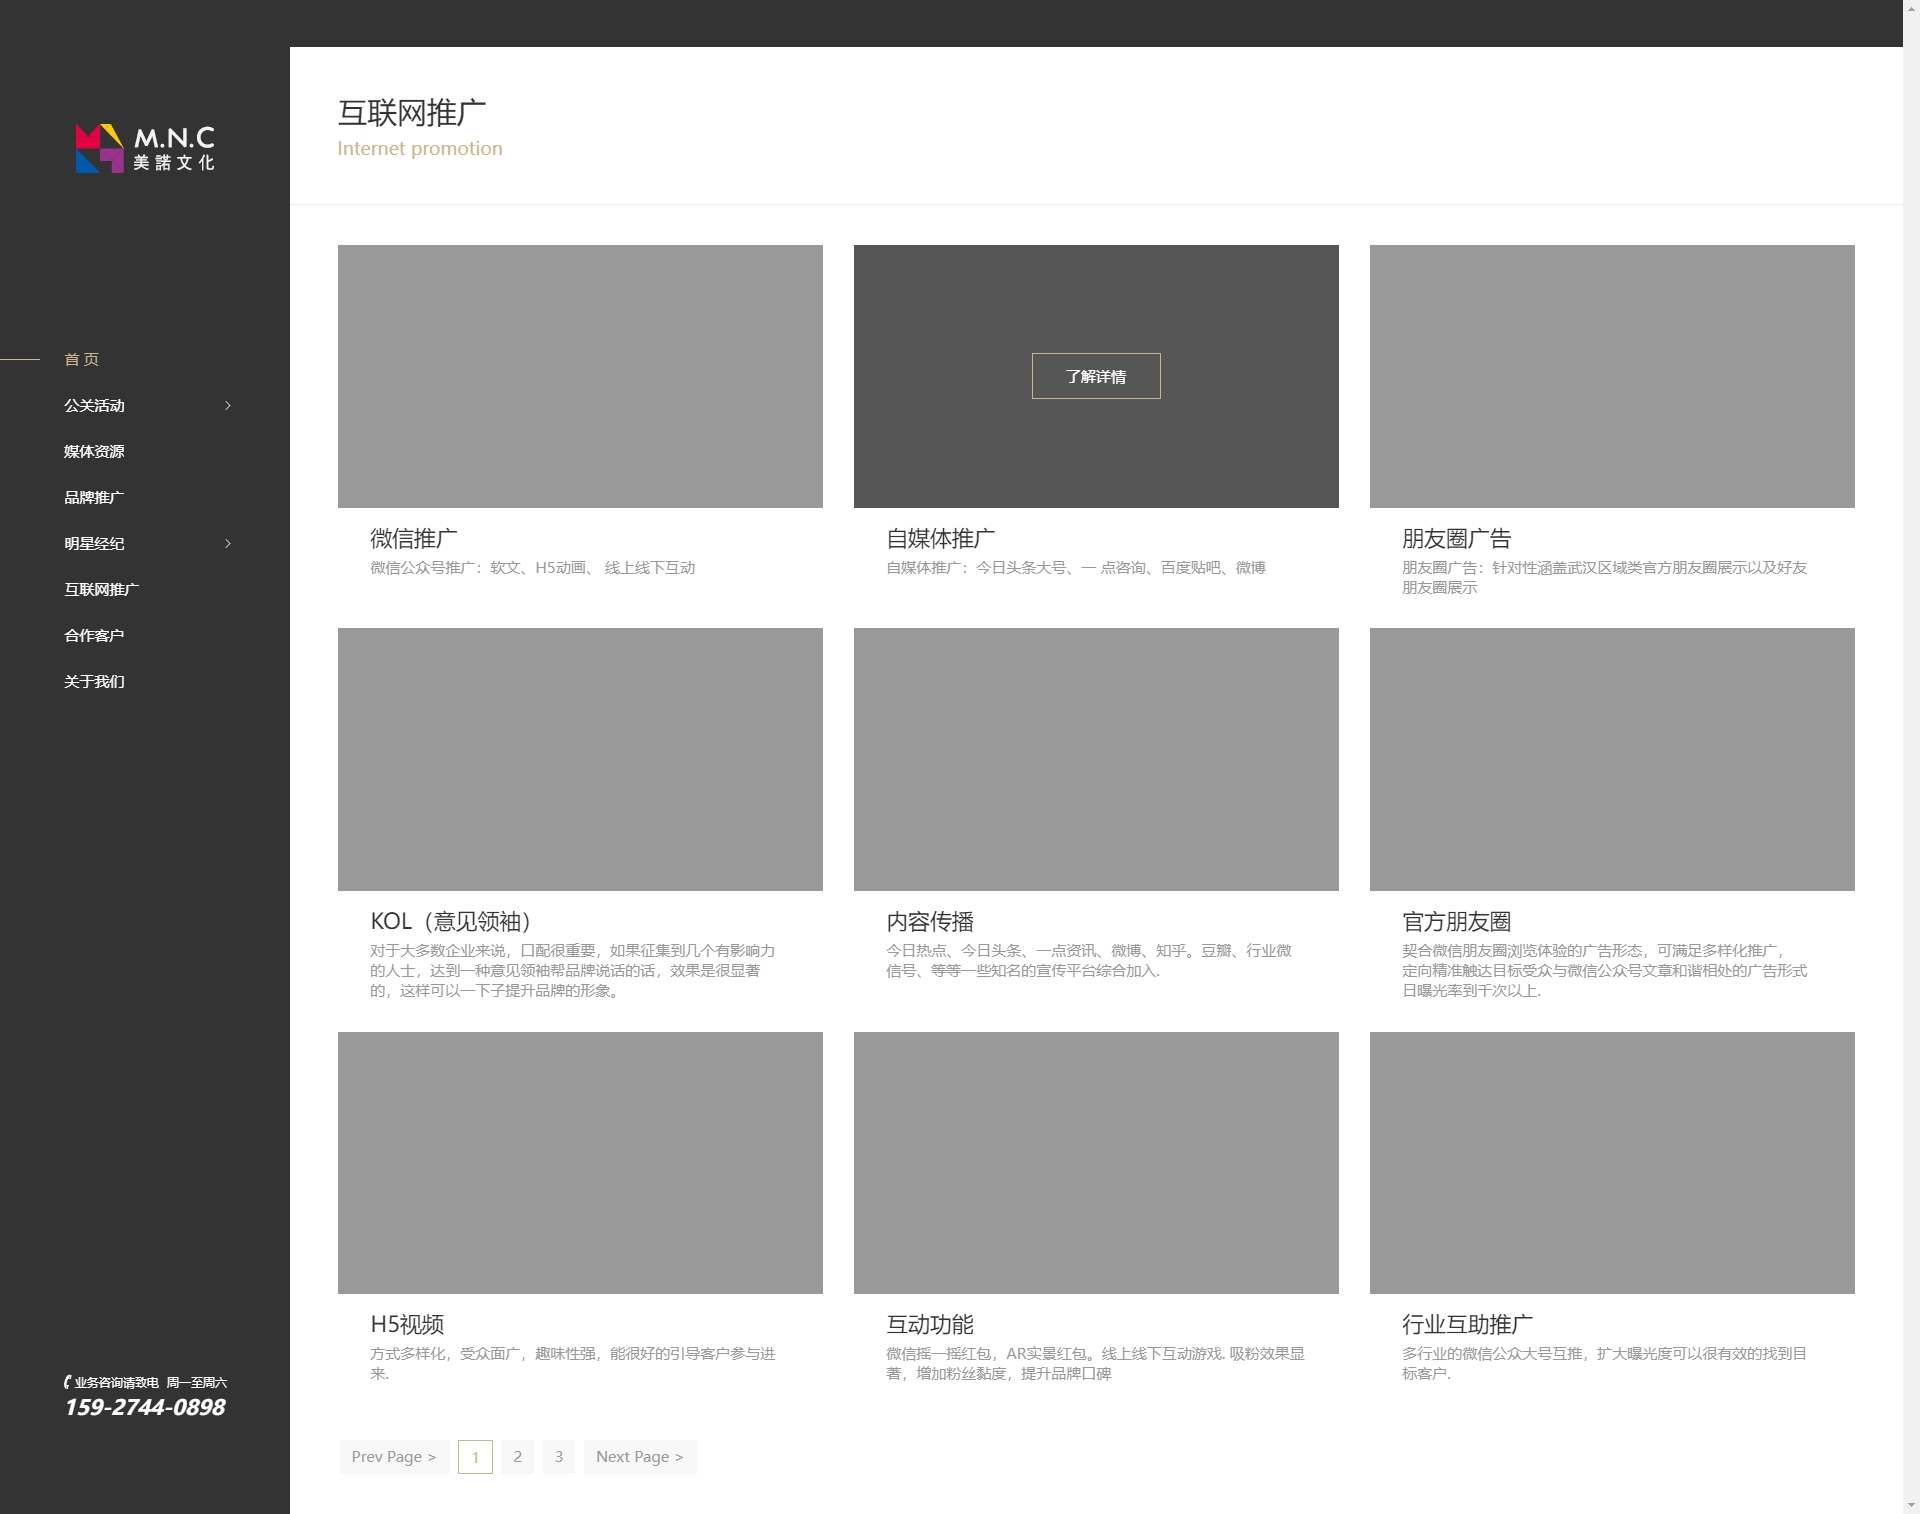
Task: Open the 首页 menu item
Action: [82, 359]
